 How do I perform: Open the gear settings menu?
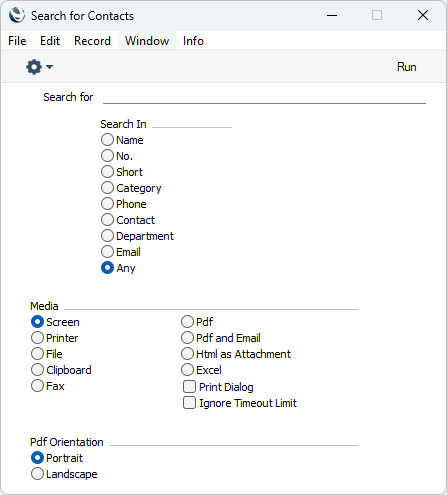point(34,67)
